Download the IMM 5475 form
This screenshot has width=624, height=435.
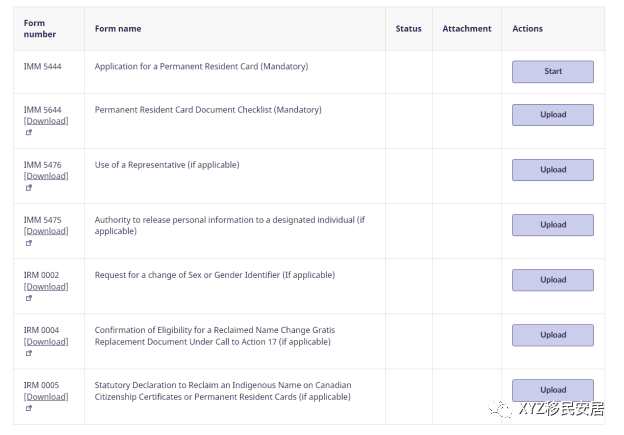pyautogui.click(x=46, y=231)
